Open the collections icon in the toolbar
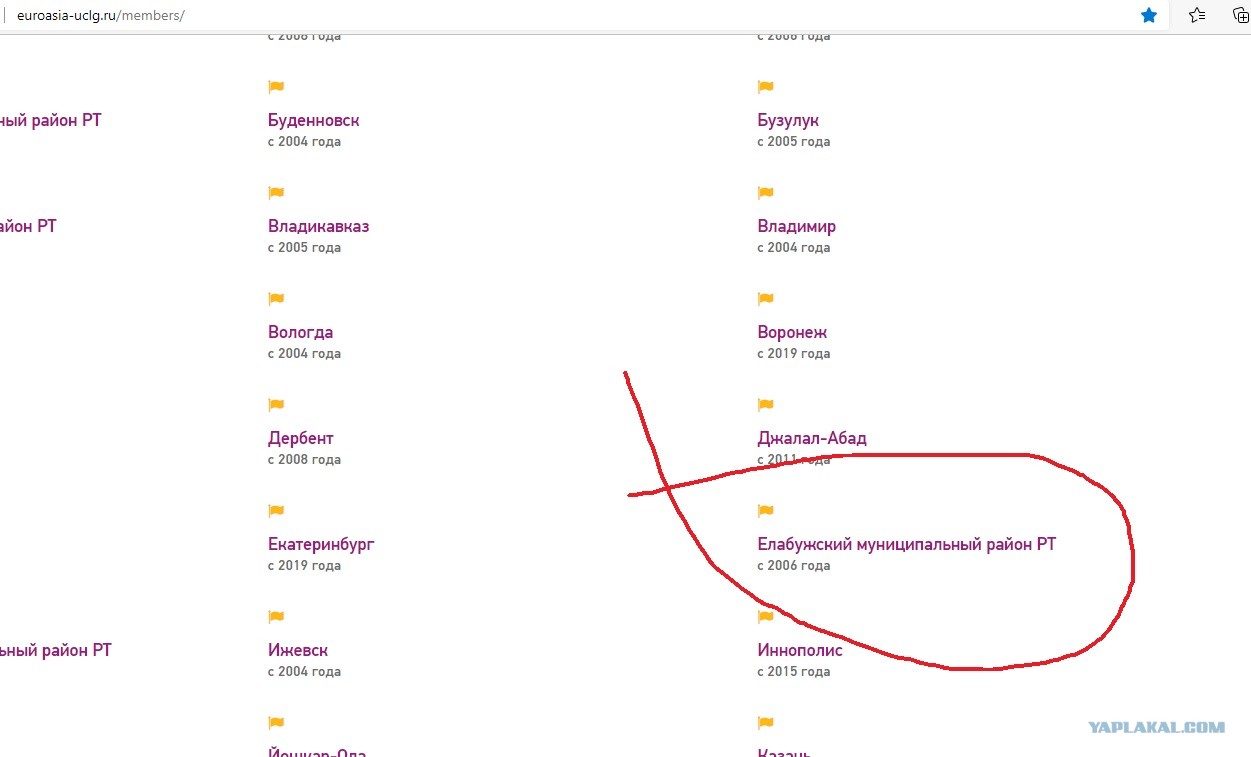 pos(1241,15)
